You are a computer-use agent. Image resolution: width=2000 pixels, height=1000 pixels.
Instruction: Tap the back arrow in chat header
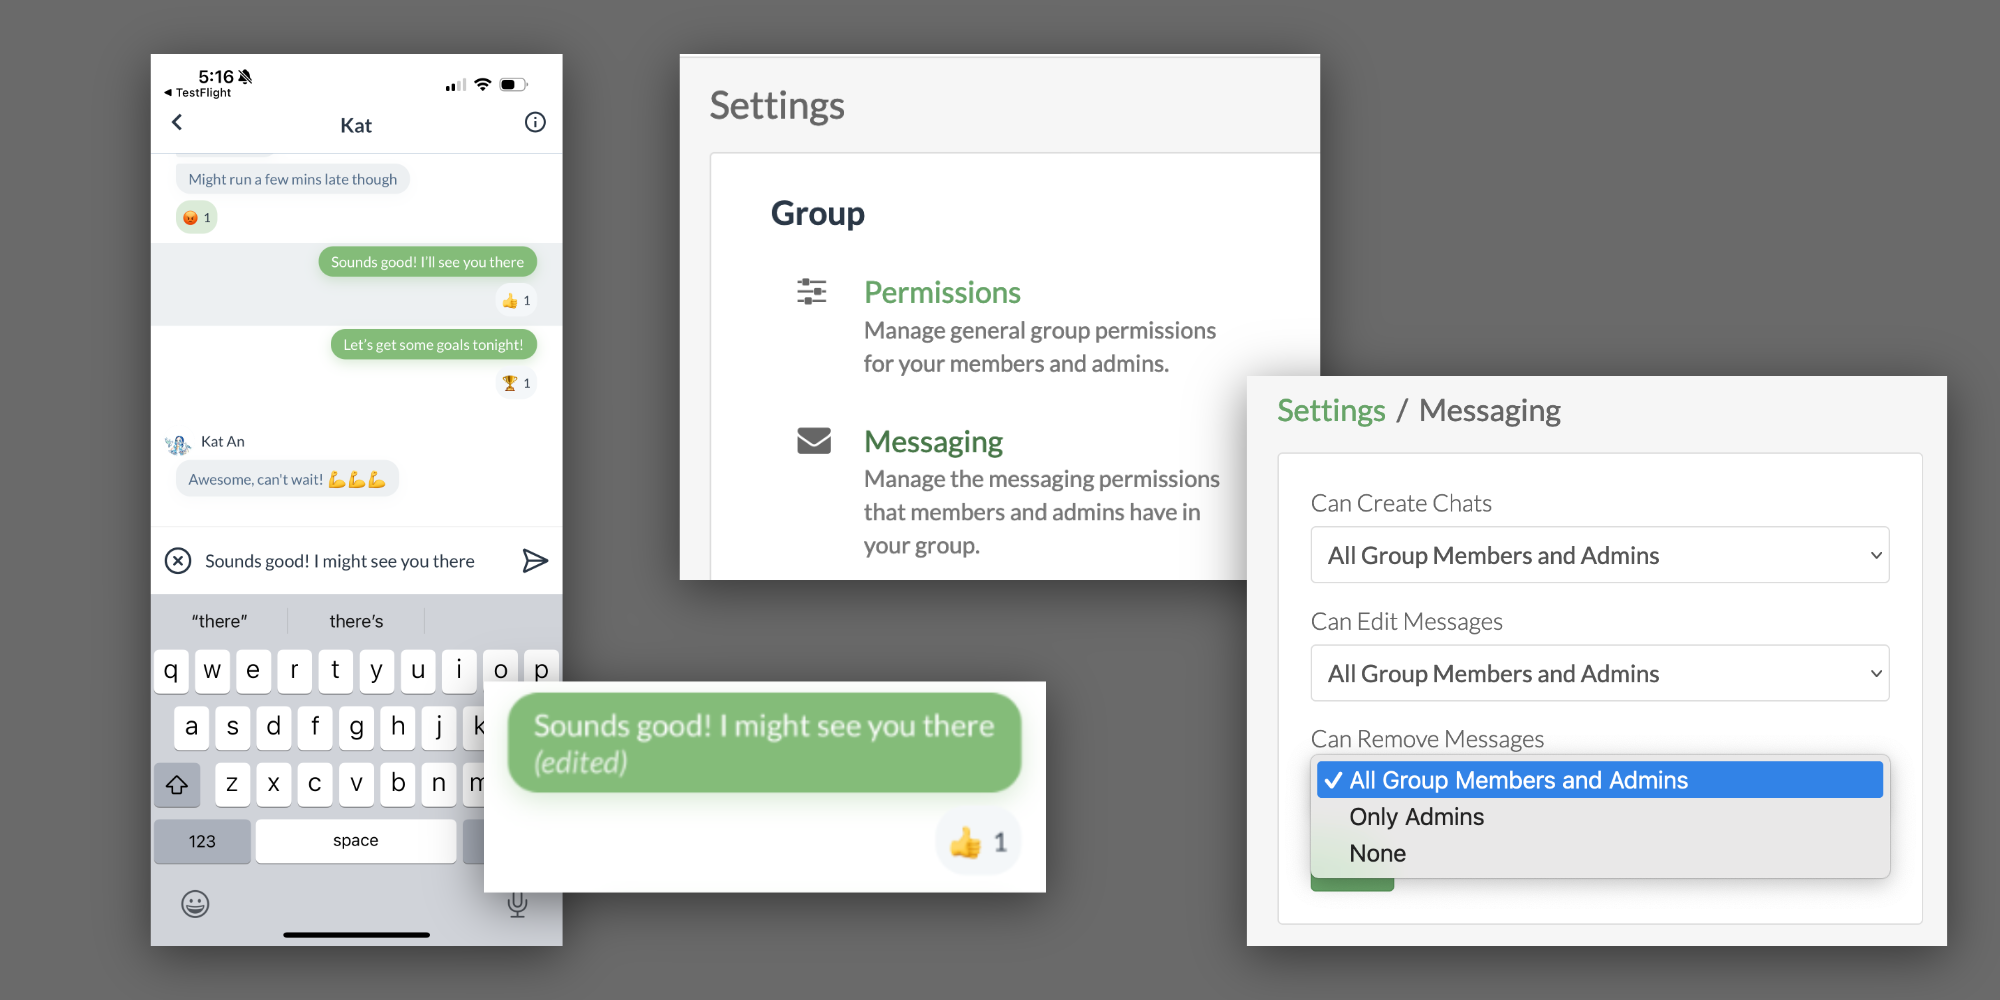(x=177, y=122)
